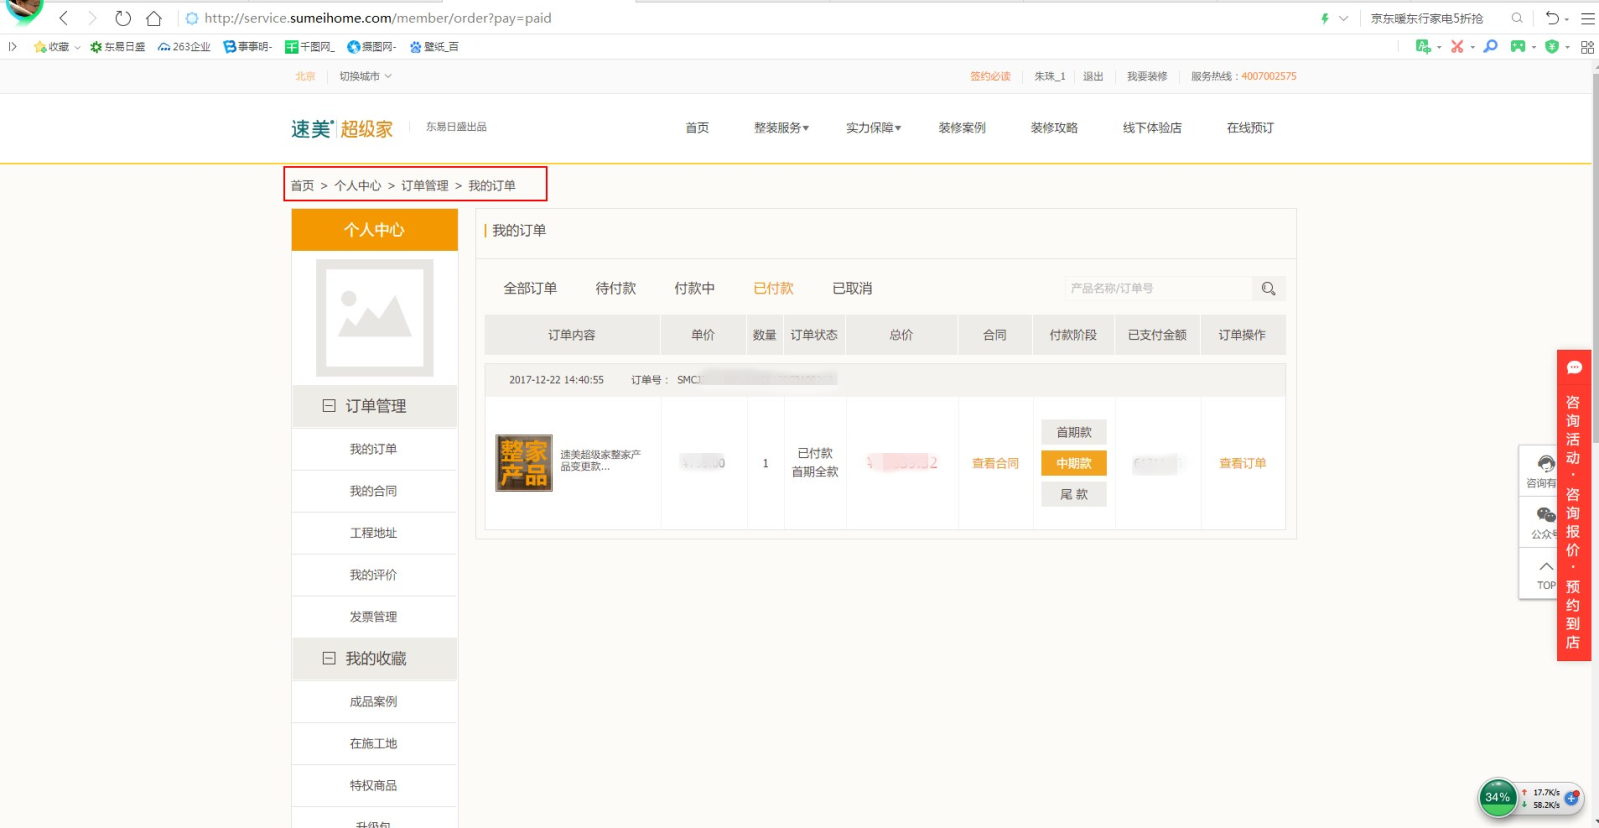The width and height of the screenshot is (1599, 828).
Task: Open the 装修案例 navigation item
Action: pos(962,128)
